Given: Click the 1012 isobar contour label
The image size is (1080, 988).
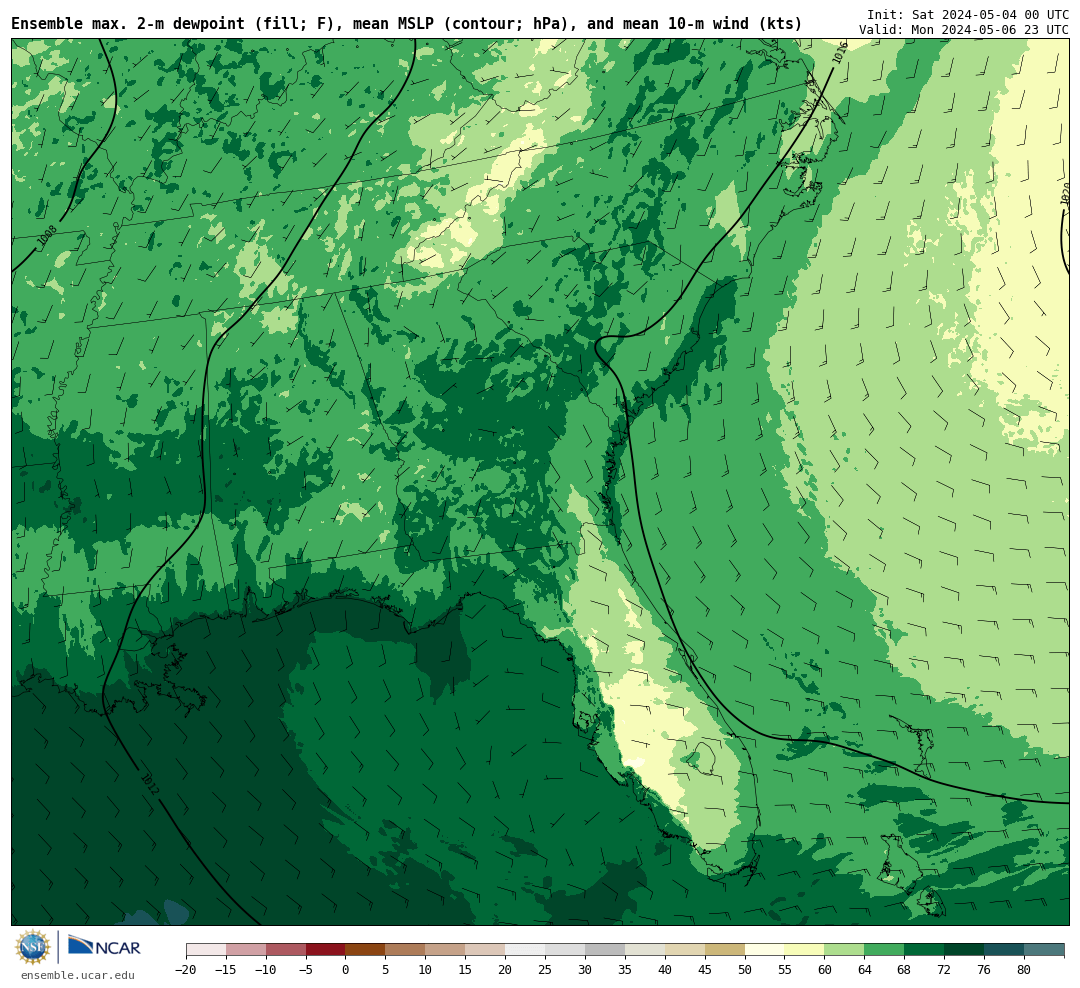Looking at the screenshot, I should coord(150,784).
